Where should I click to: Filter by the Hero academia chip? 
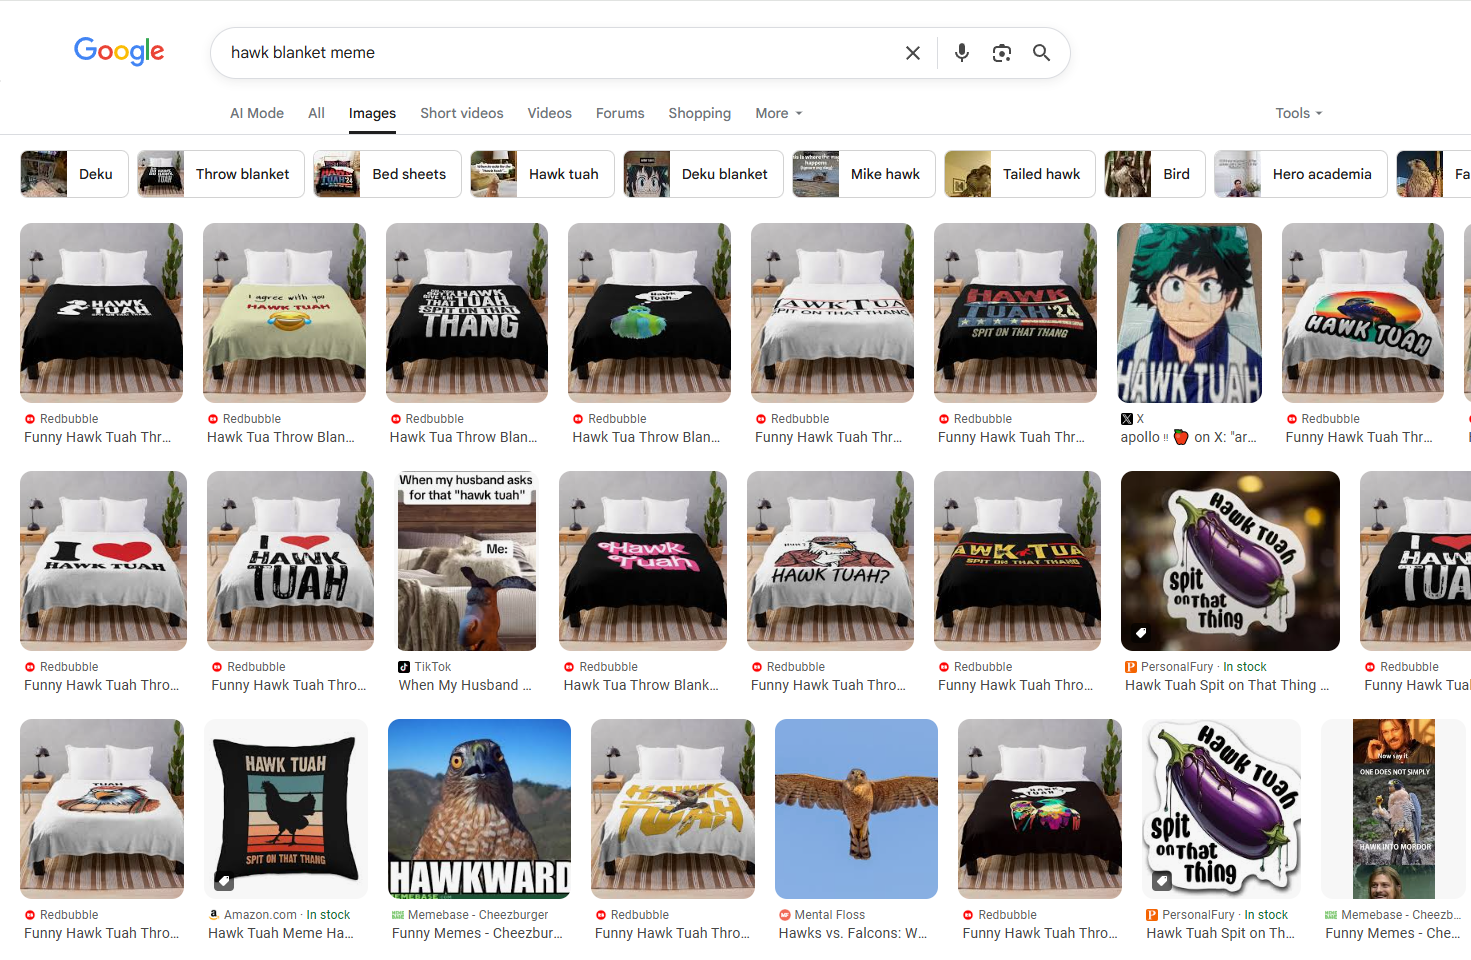[x=1301, y=174]
